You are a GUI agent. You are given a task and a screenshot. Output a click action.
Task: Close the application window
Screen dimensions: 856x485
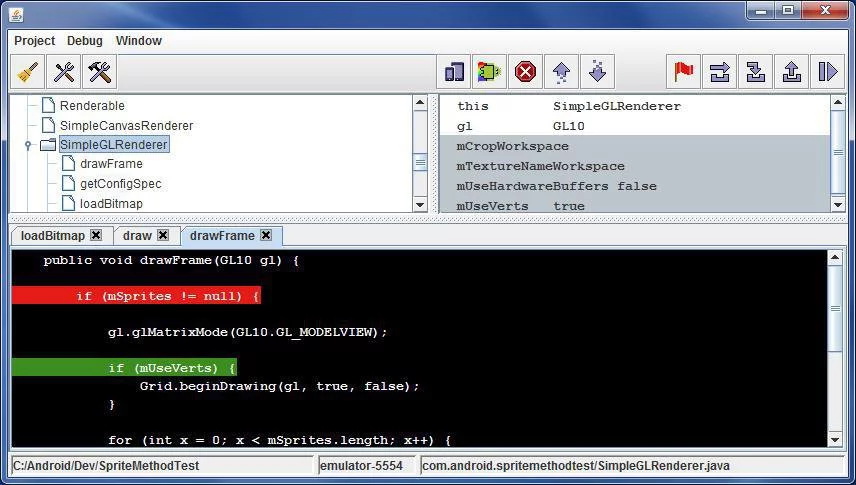click(825, 10)
